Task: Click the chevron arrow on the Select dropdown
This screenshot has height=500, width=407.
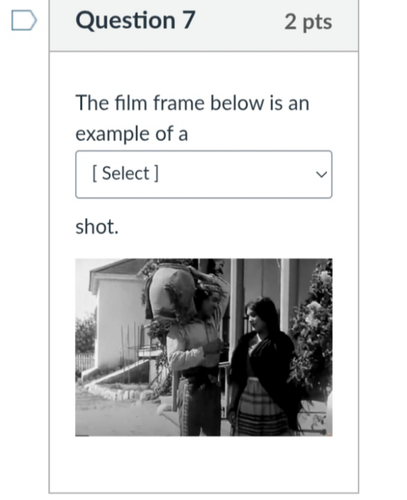Action: [321, 174]
